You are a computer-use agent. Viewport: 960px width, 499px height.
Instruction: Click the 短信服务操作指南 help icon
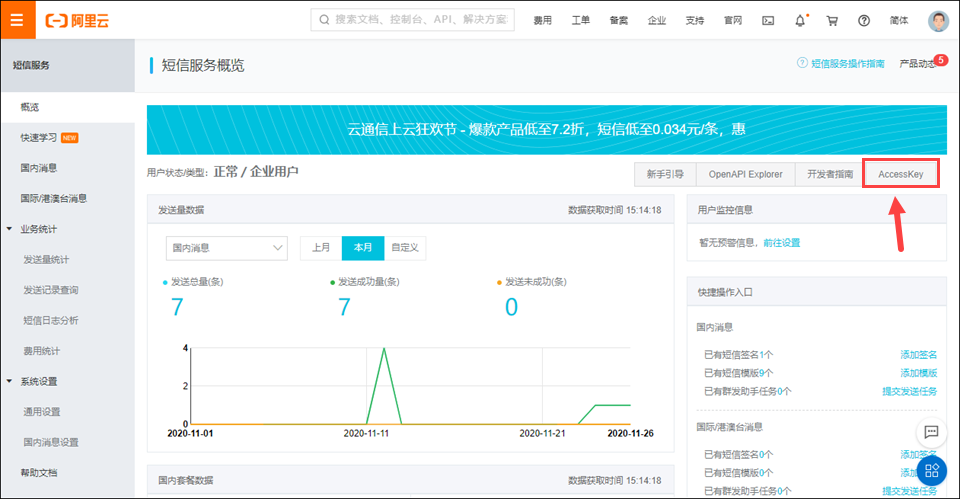point(802,63)
